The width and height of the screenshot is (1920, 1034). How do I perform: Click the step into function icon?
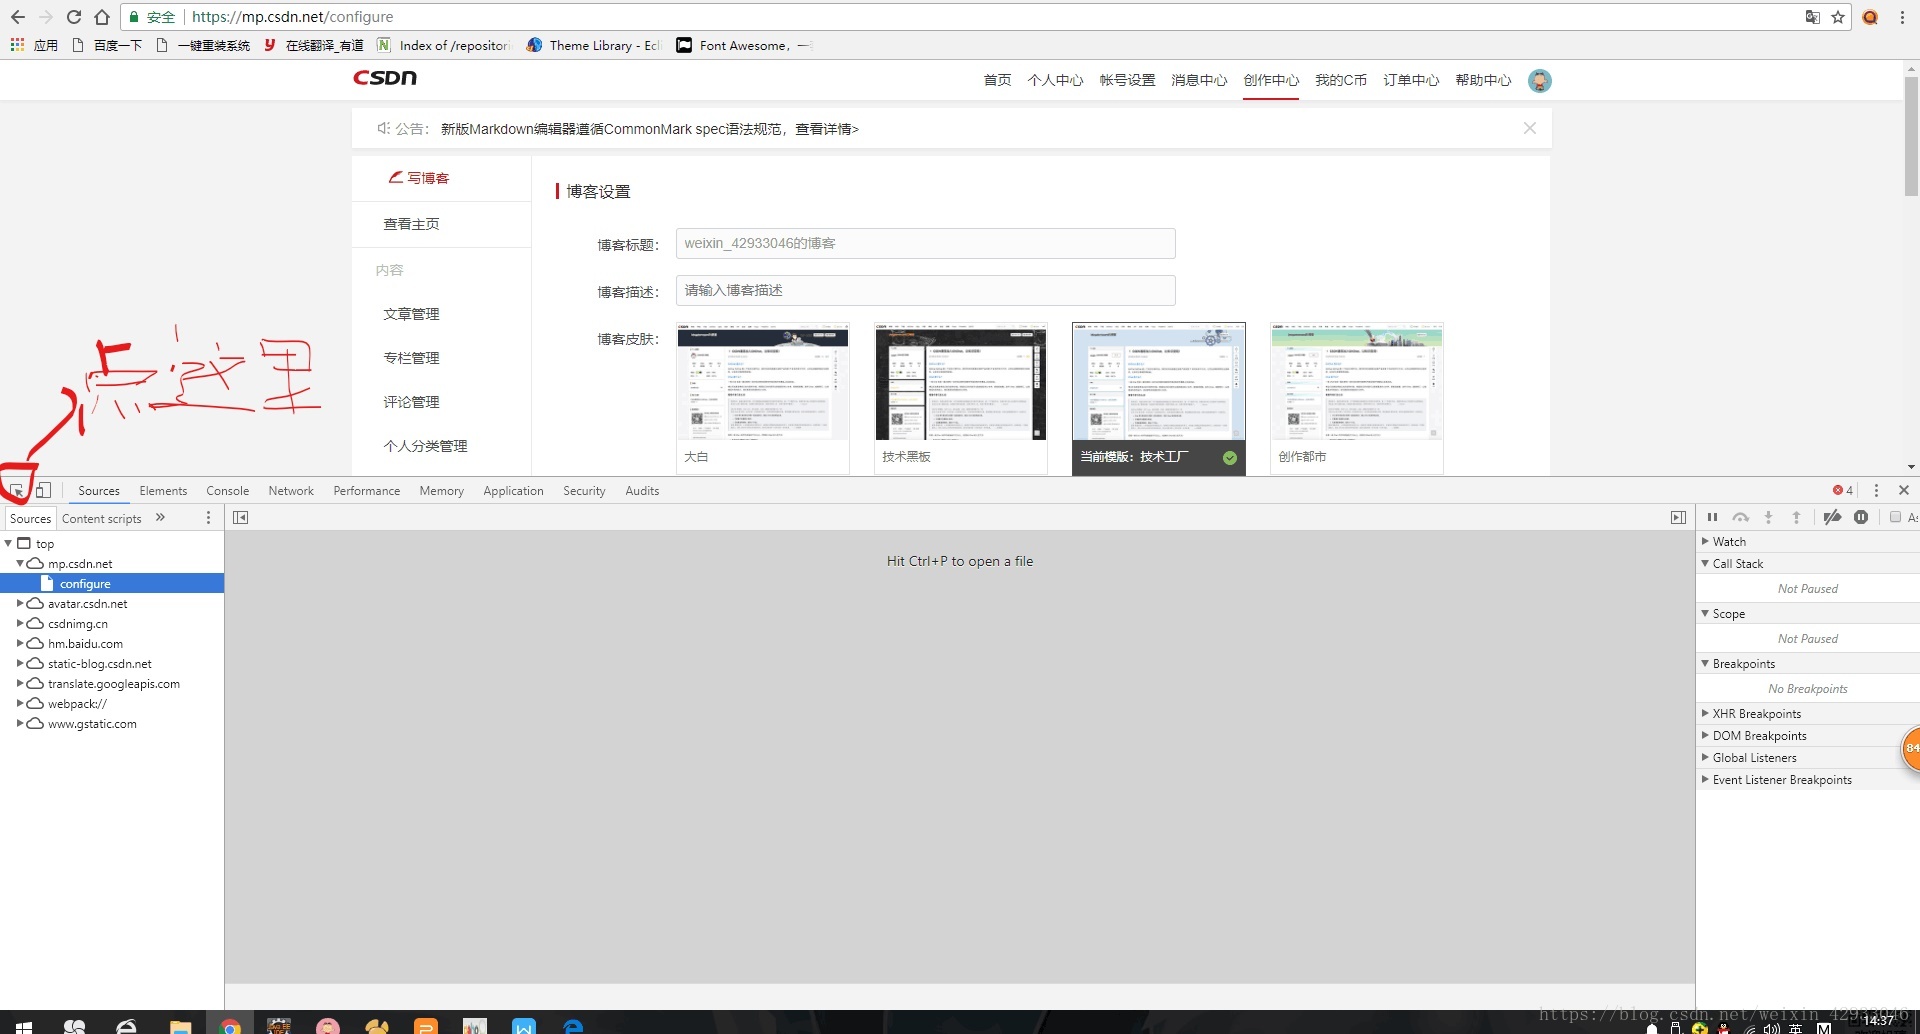coord(1768,518)
